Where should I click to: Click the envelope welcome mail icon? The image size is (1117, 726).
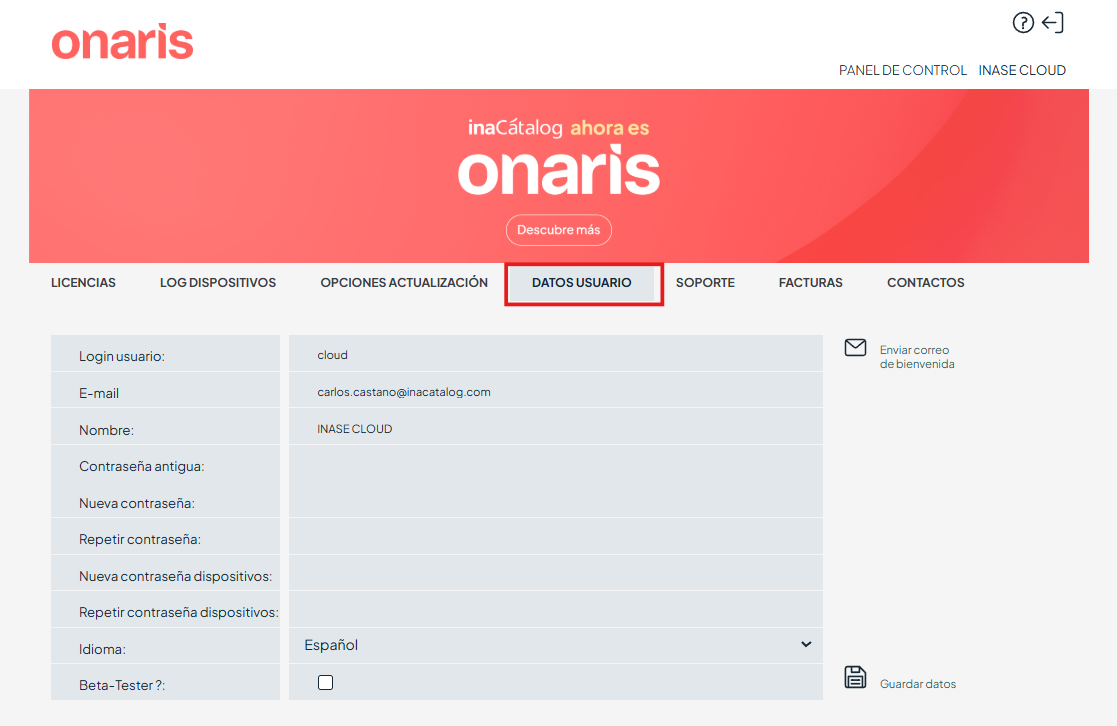coord(855,348)
